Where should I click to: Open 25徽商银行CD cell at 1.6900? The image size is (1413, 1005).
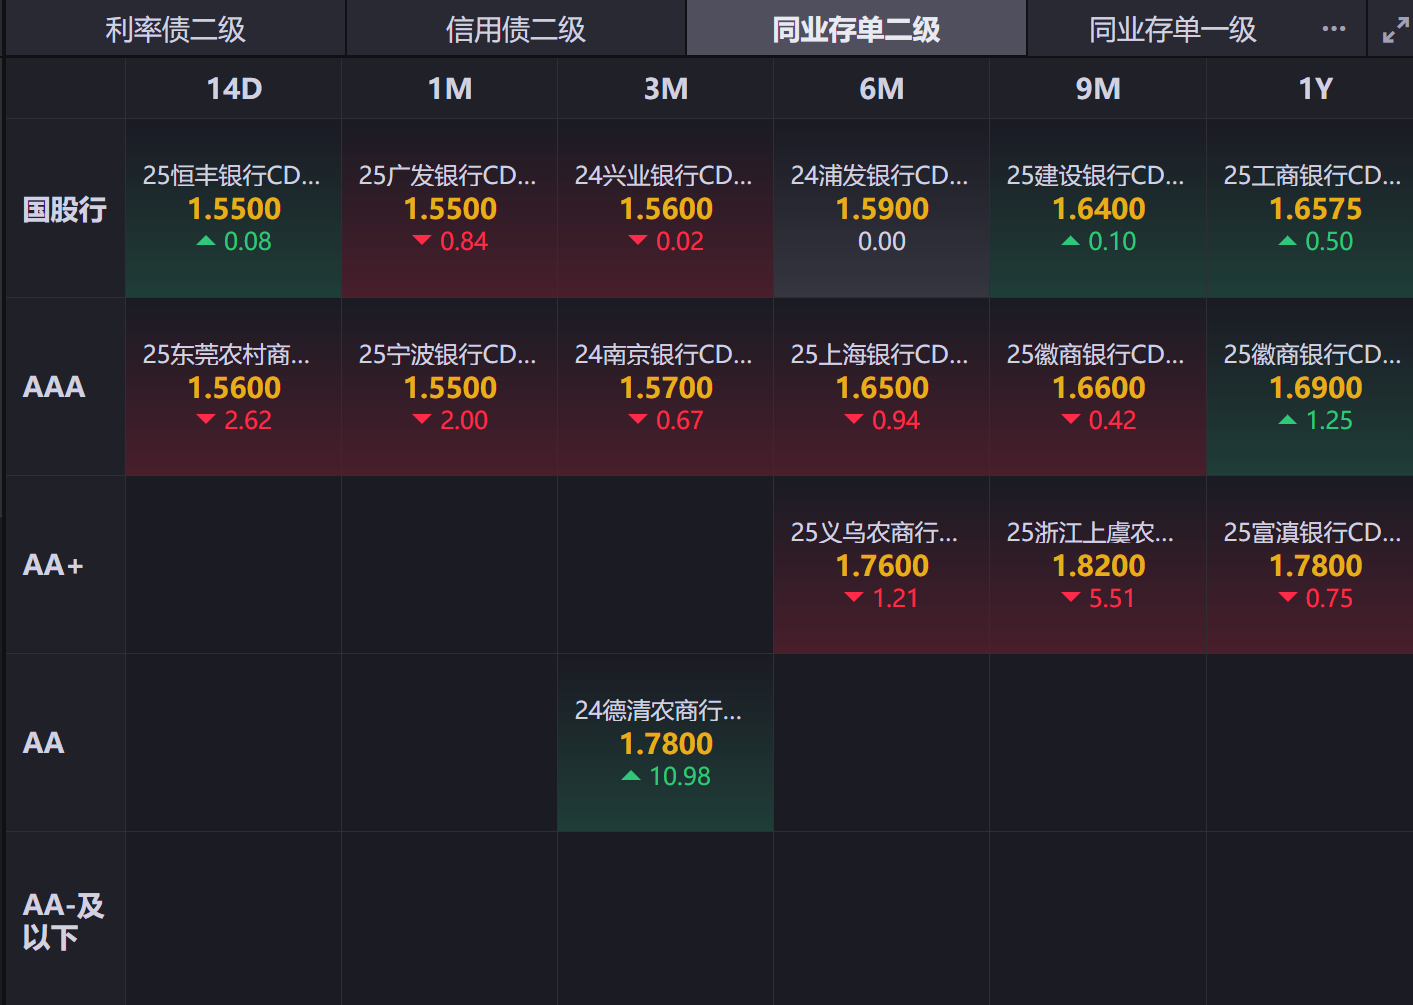click(1310, 387)
